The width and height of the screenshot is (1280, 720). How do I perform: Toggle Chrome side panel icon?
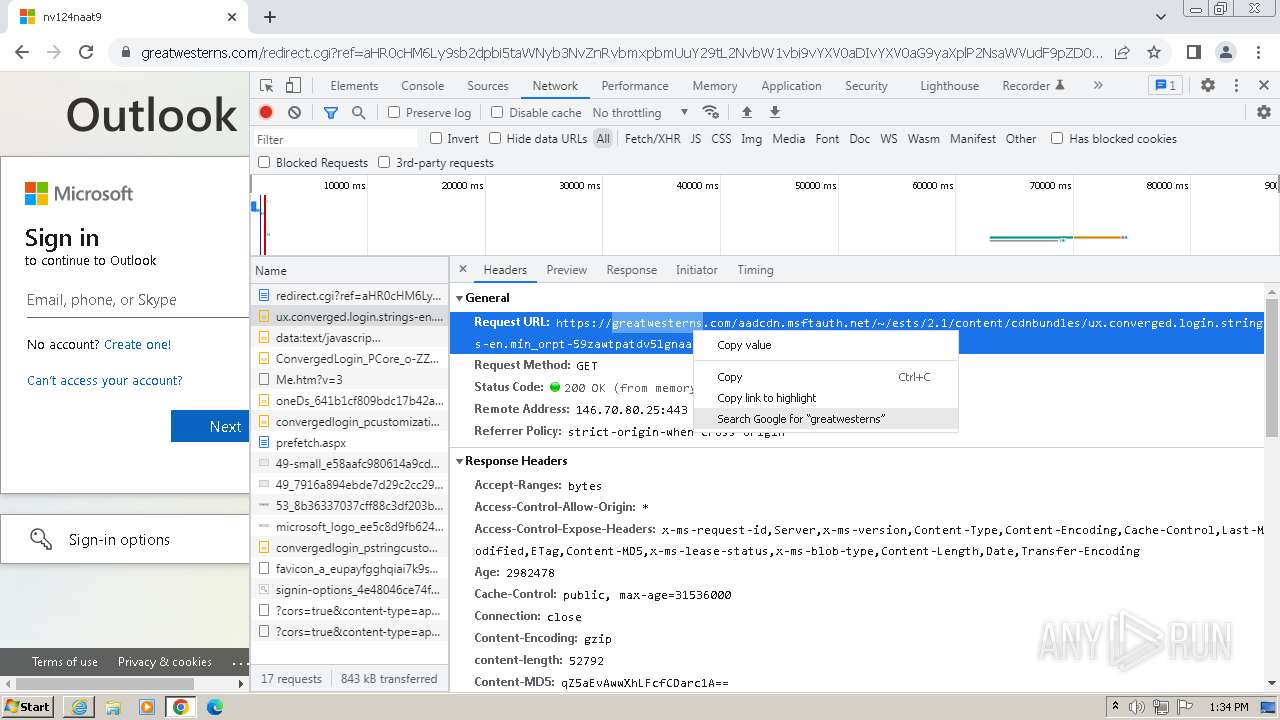pyautogui.click(x=1193, y=52)
